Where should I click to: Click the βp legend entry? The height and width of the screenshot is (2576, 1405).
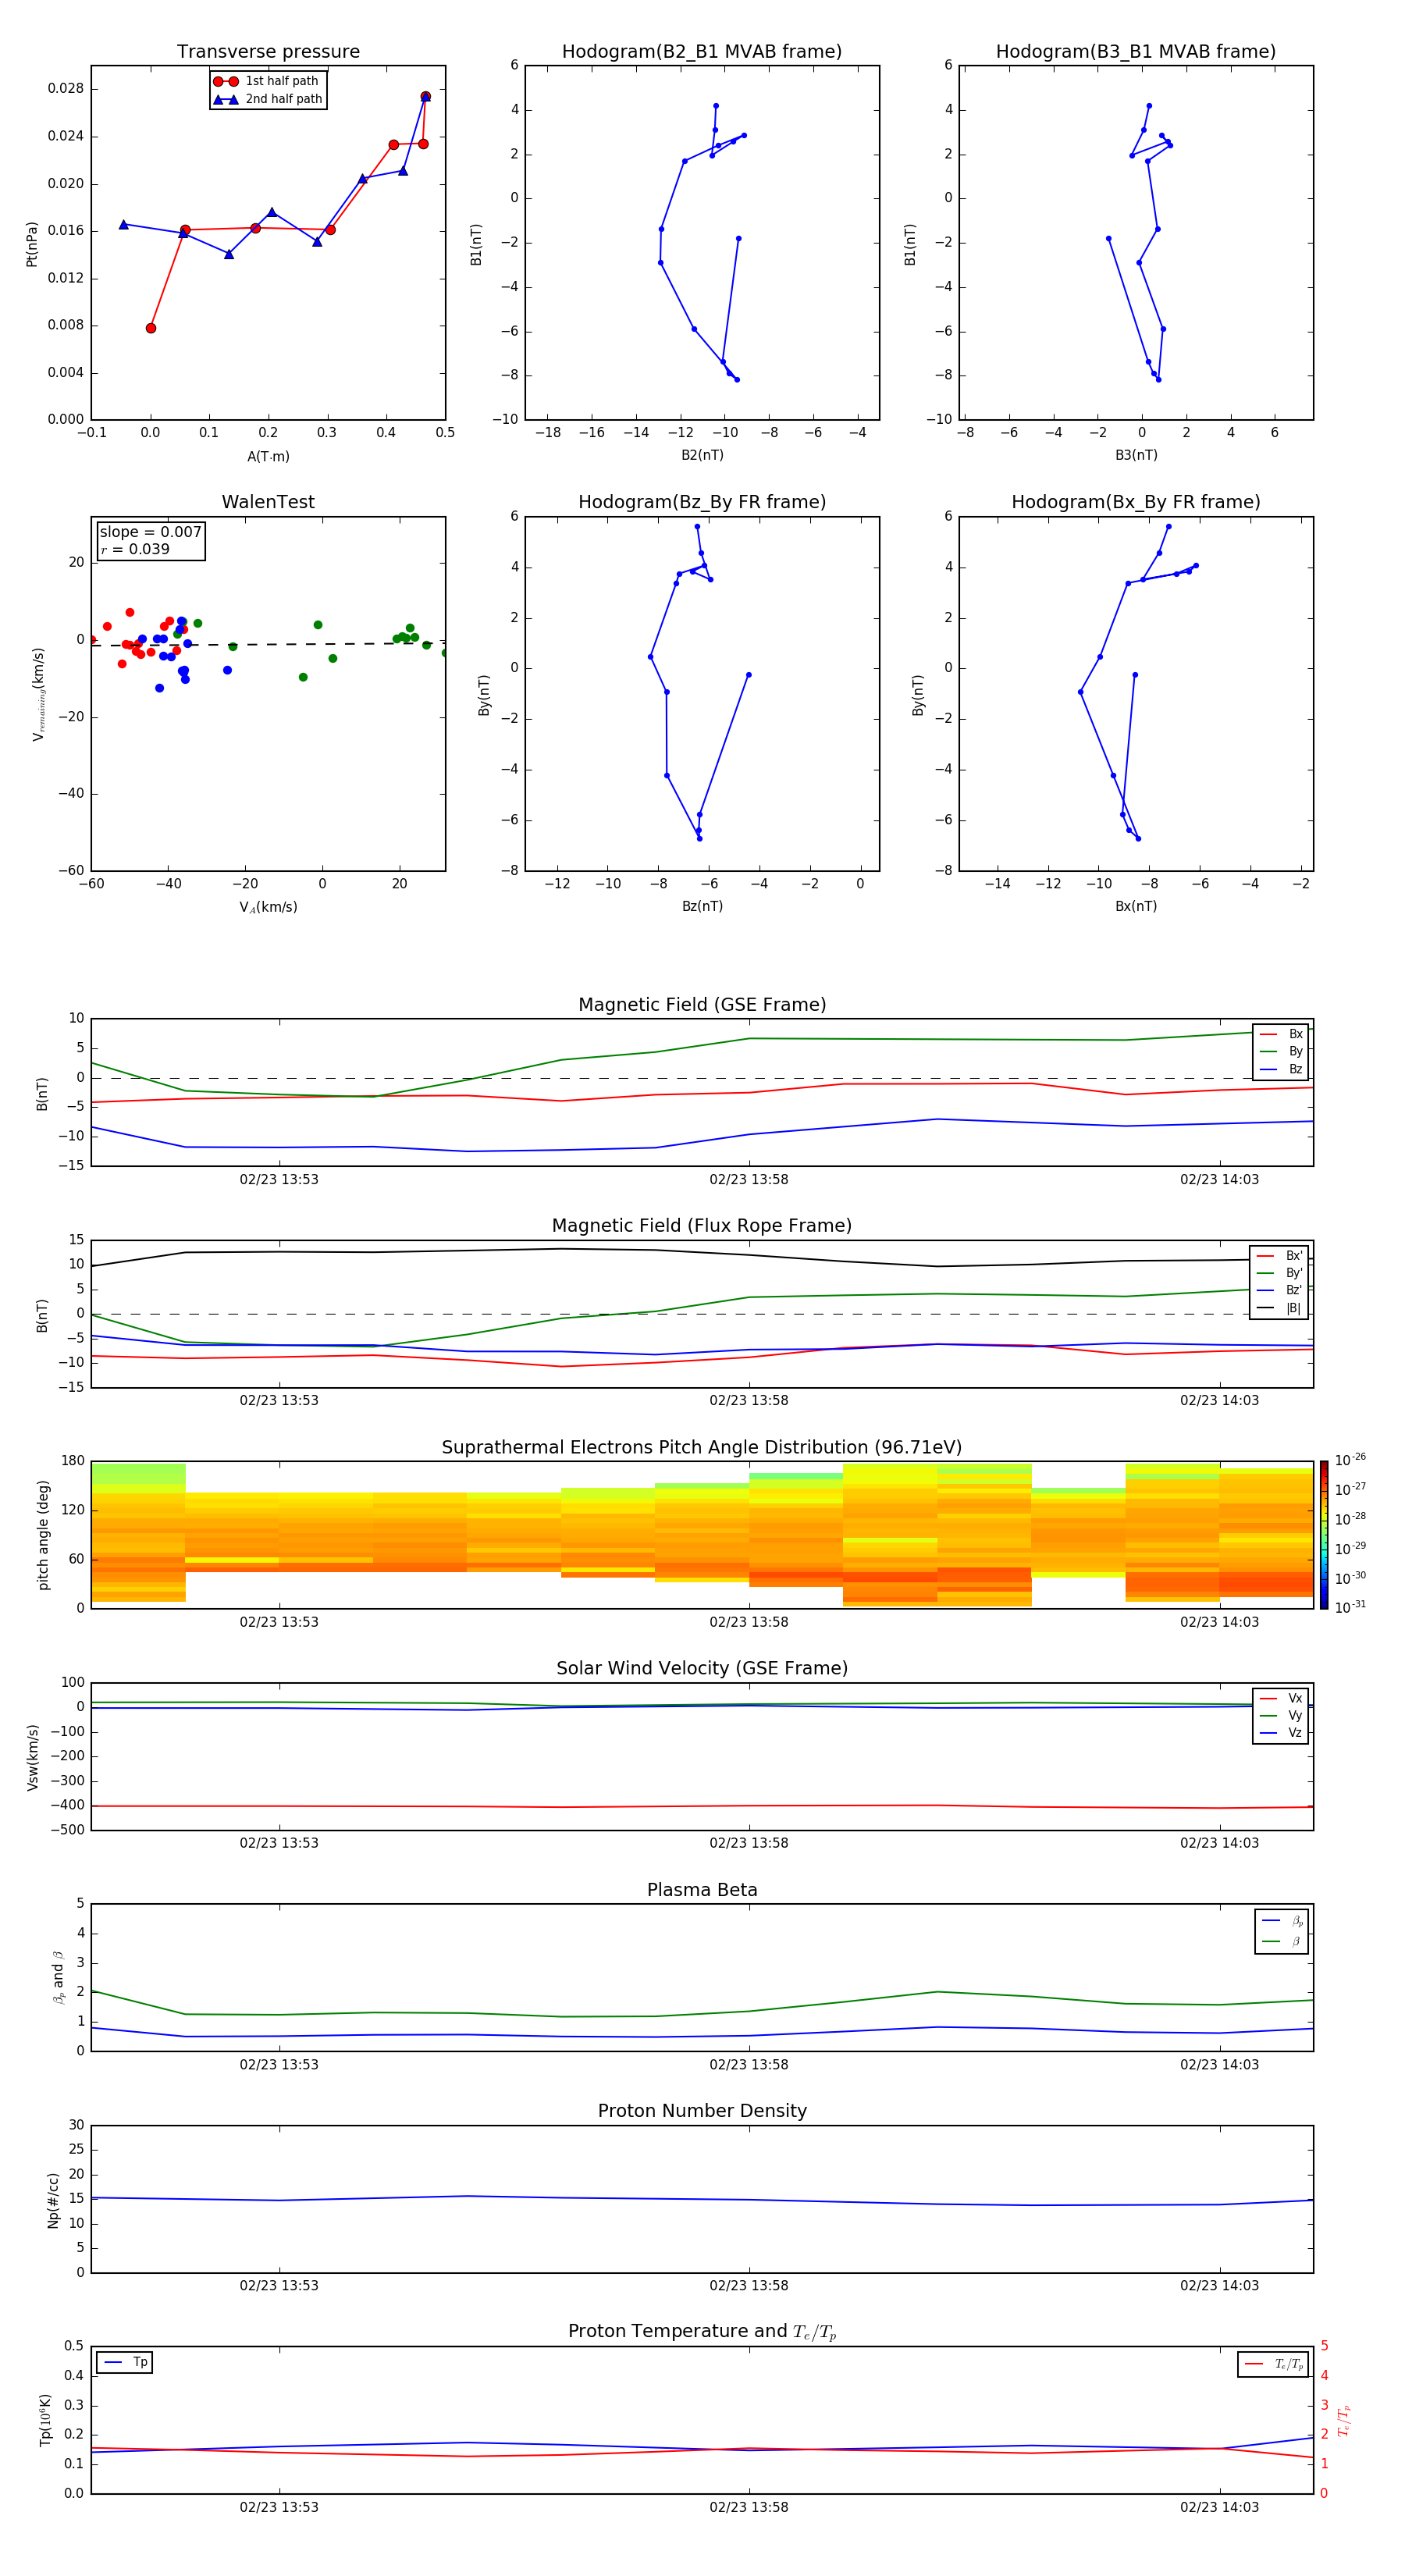[x=1282, y=1921]
